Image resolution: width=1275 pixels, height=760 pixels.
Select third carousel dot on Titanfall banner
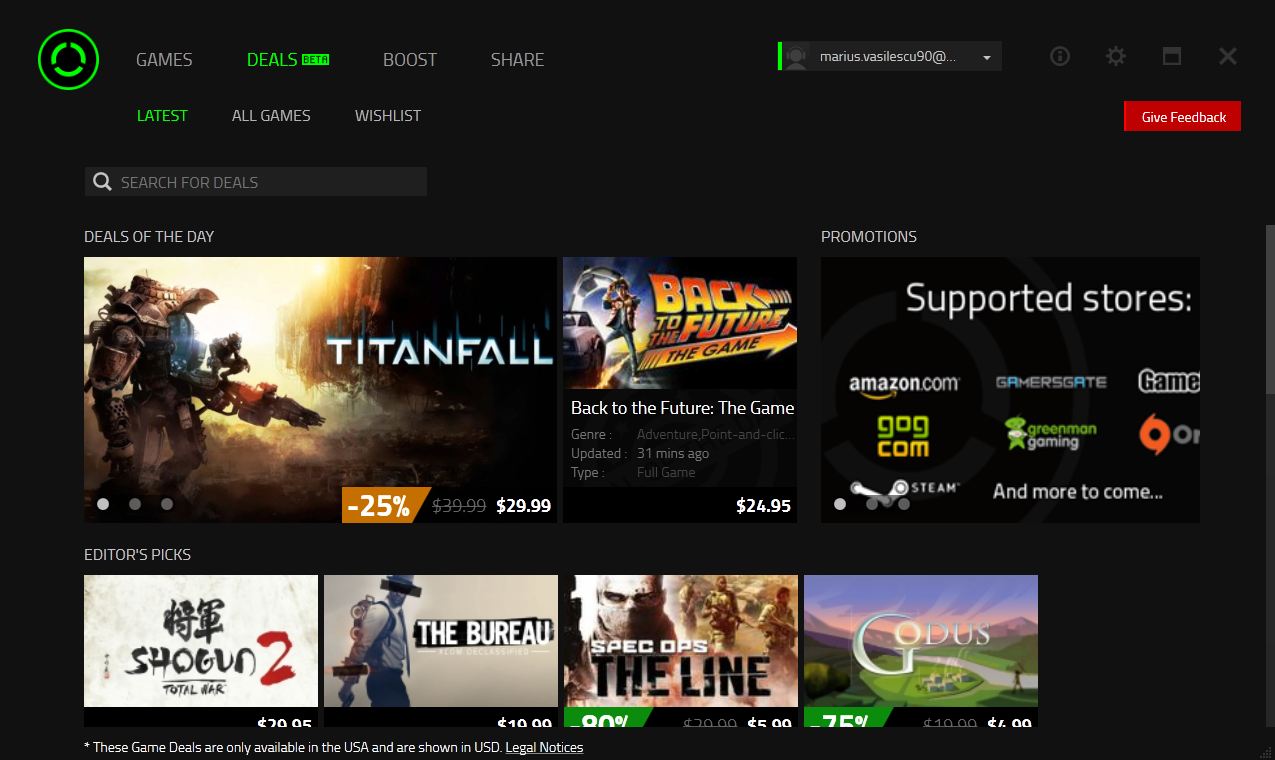pyautogui.click(x=167, y=504)
